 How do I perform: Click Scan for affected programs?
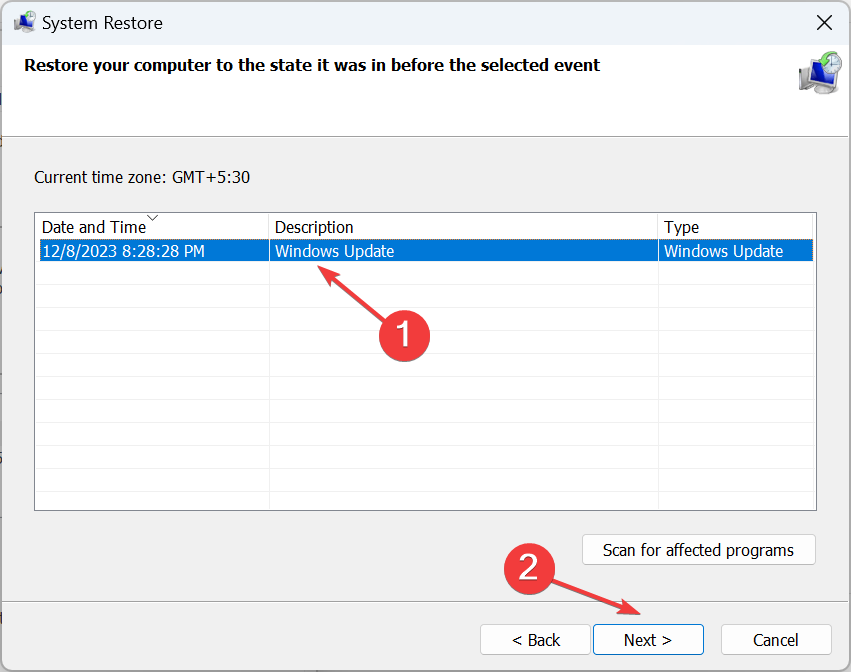click(x=698, y=550)
